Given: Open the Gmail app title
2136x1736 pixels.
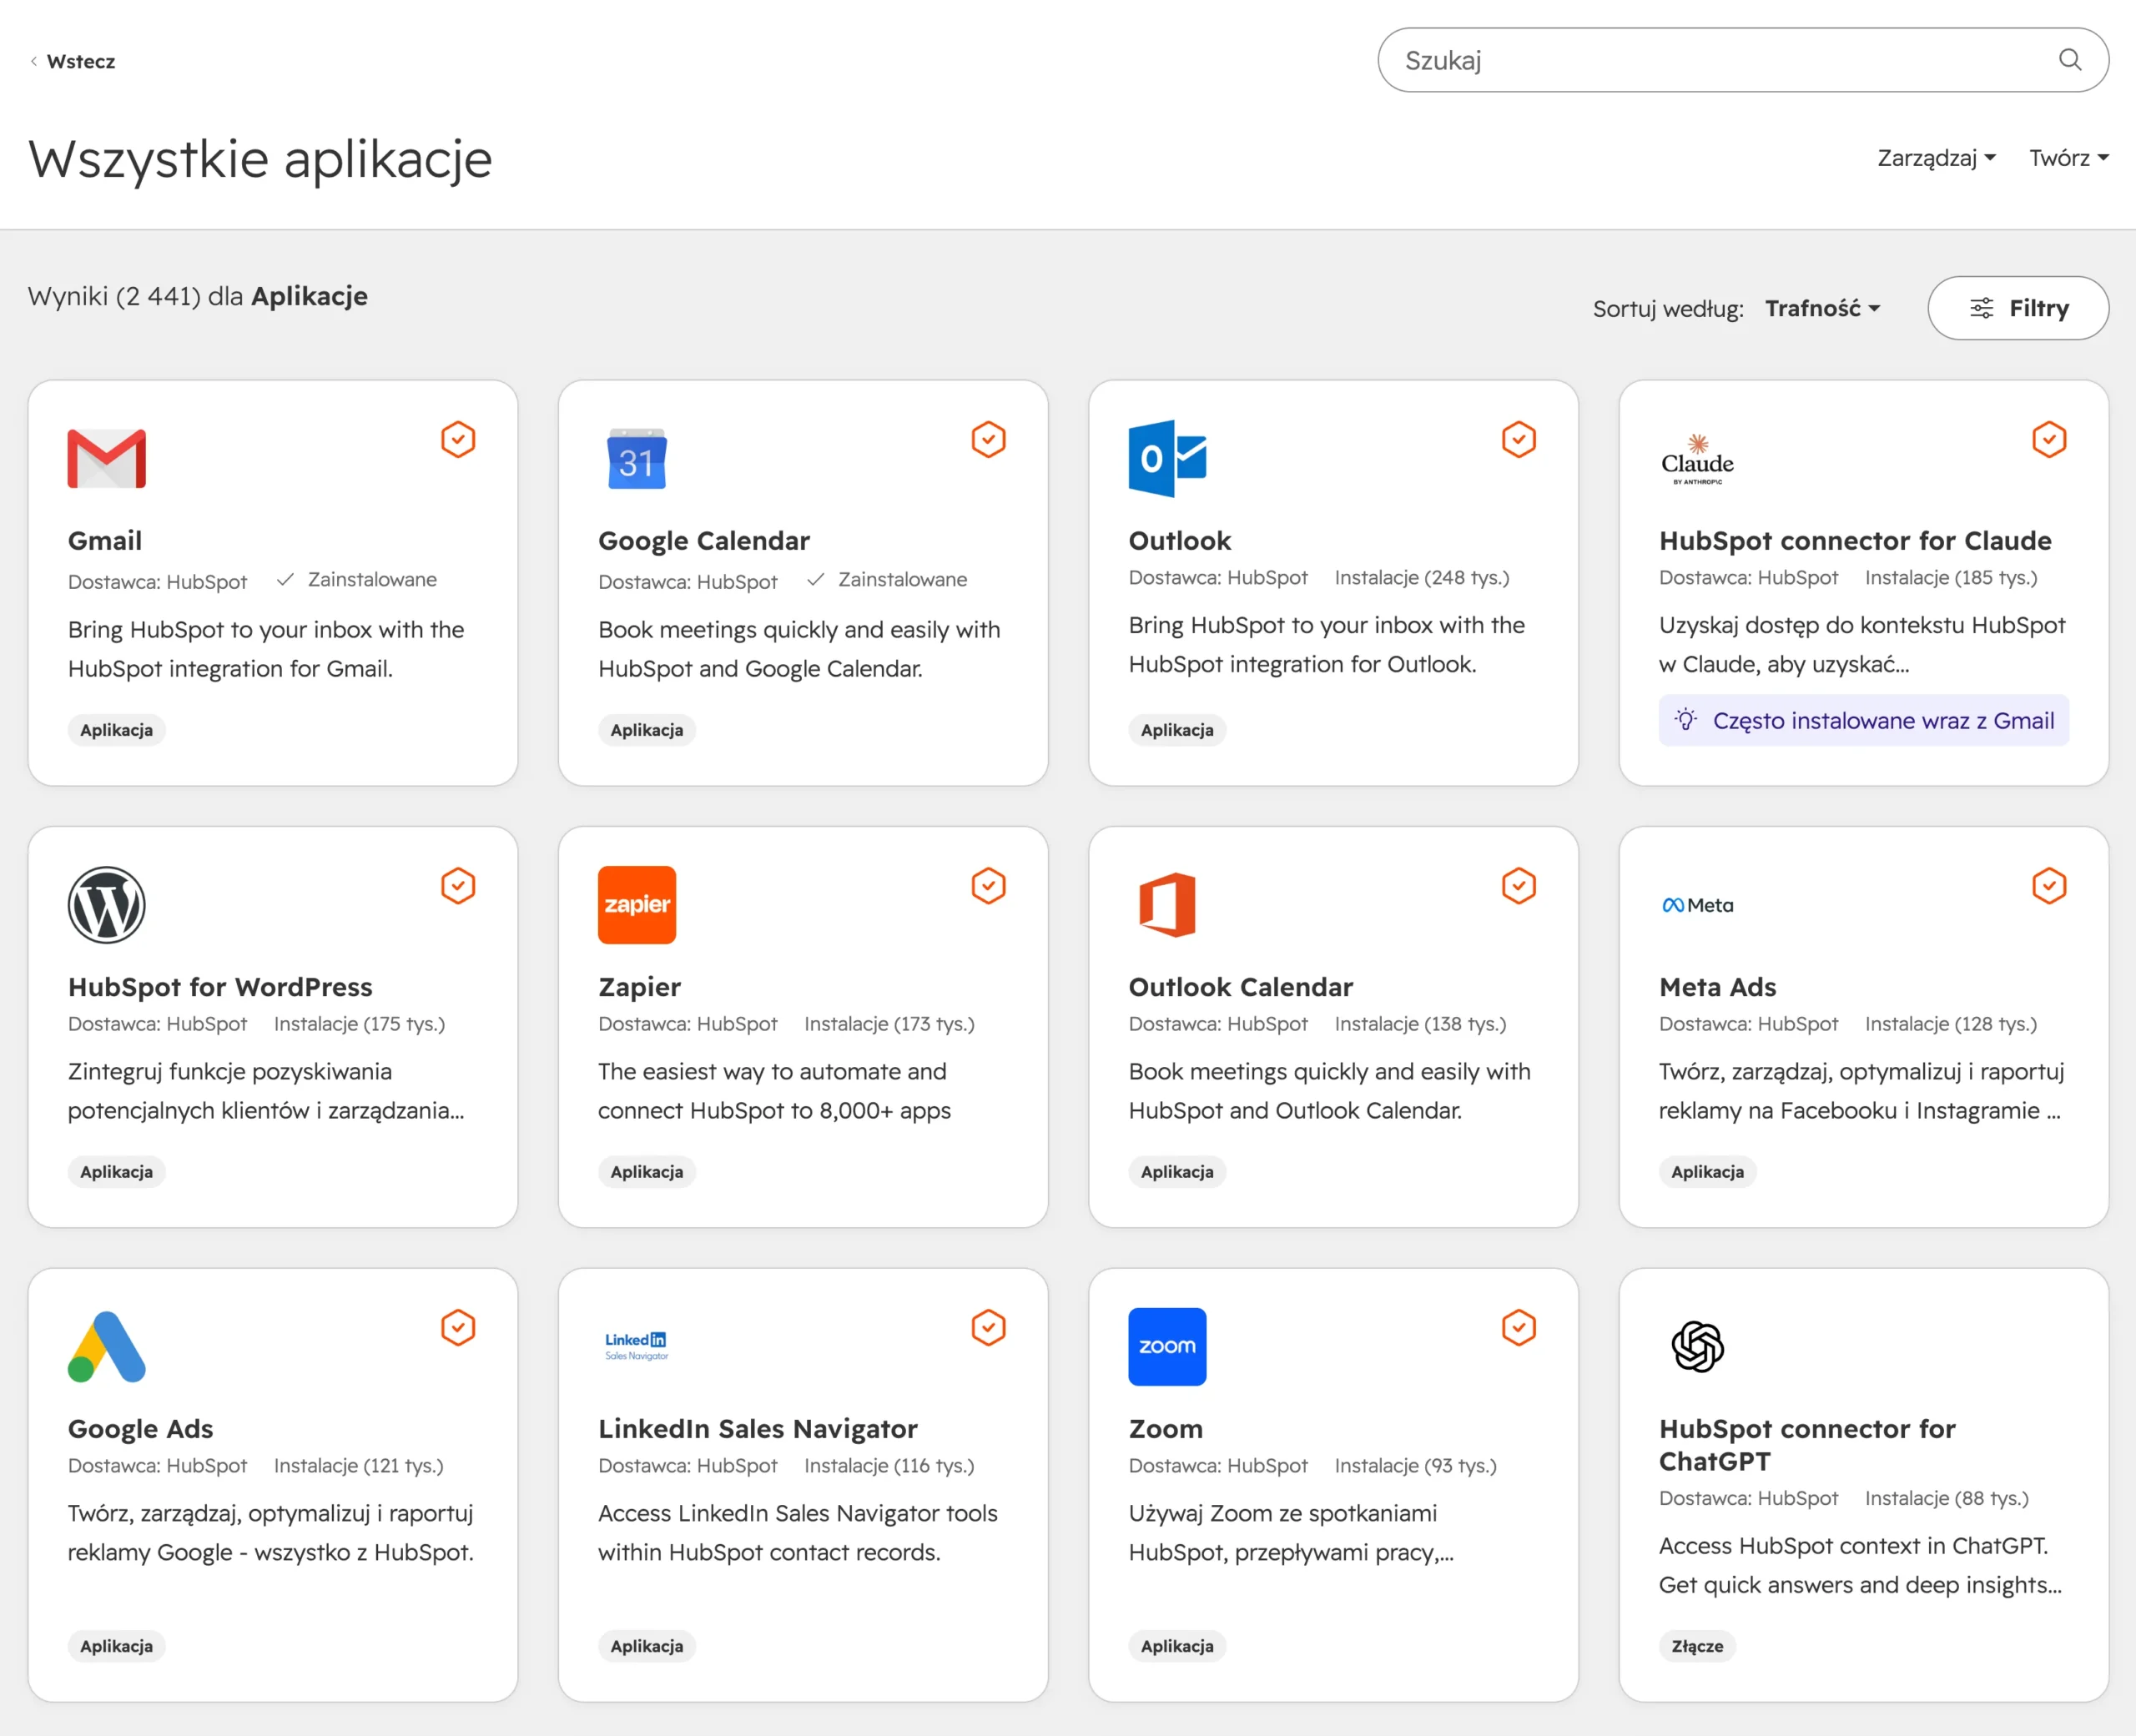Looking at the screenshot, I should [x=105, y=541].
